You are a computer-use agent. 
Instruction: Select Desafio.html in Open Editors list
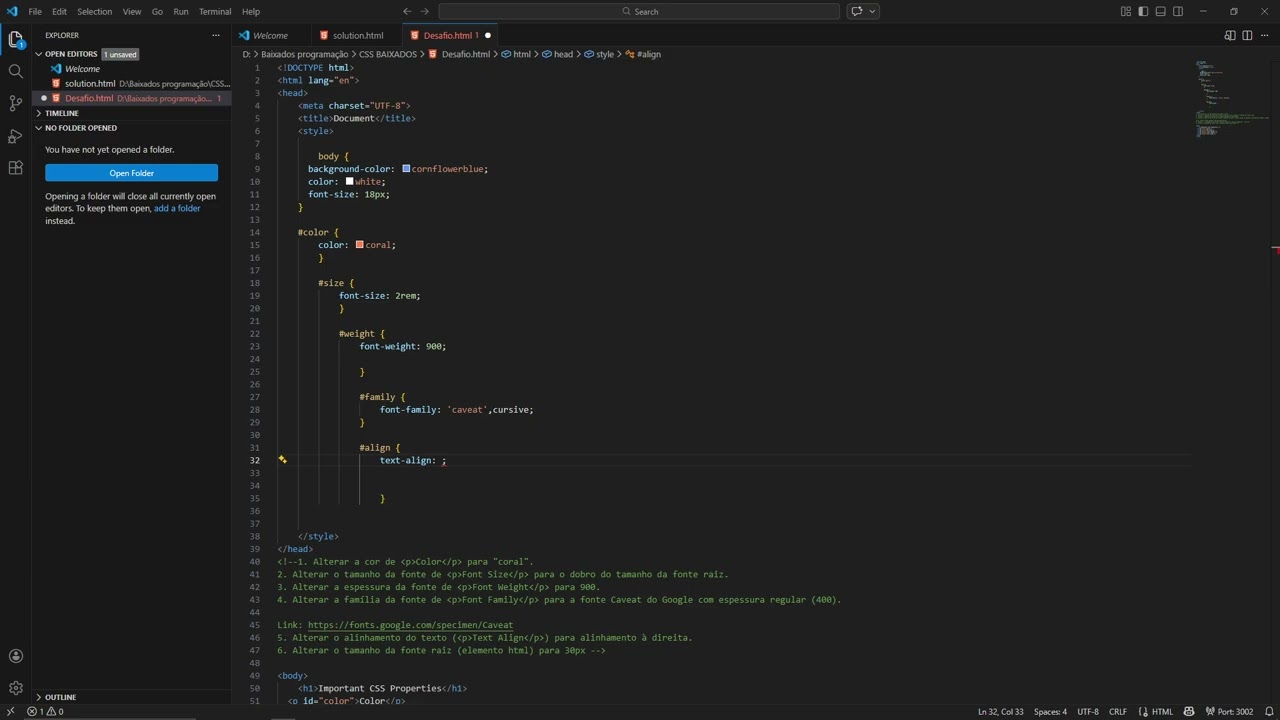[132, 98]
